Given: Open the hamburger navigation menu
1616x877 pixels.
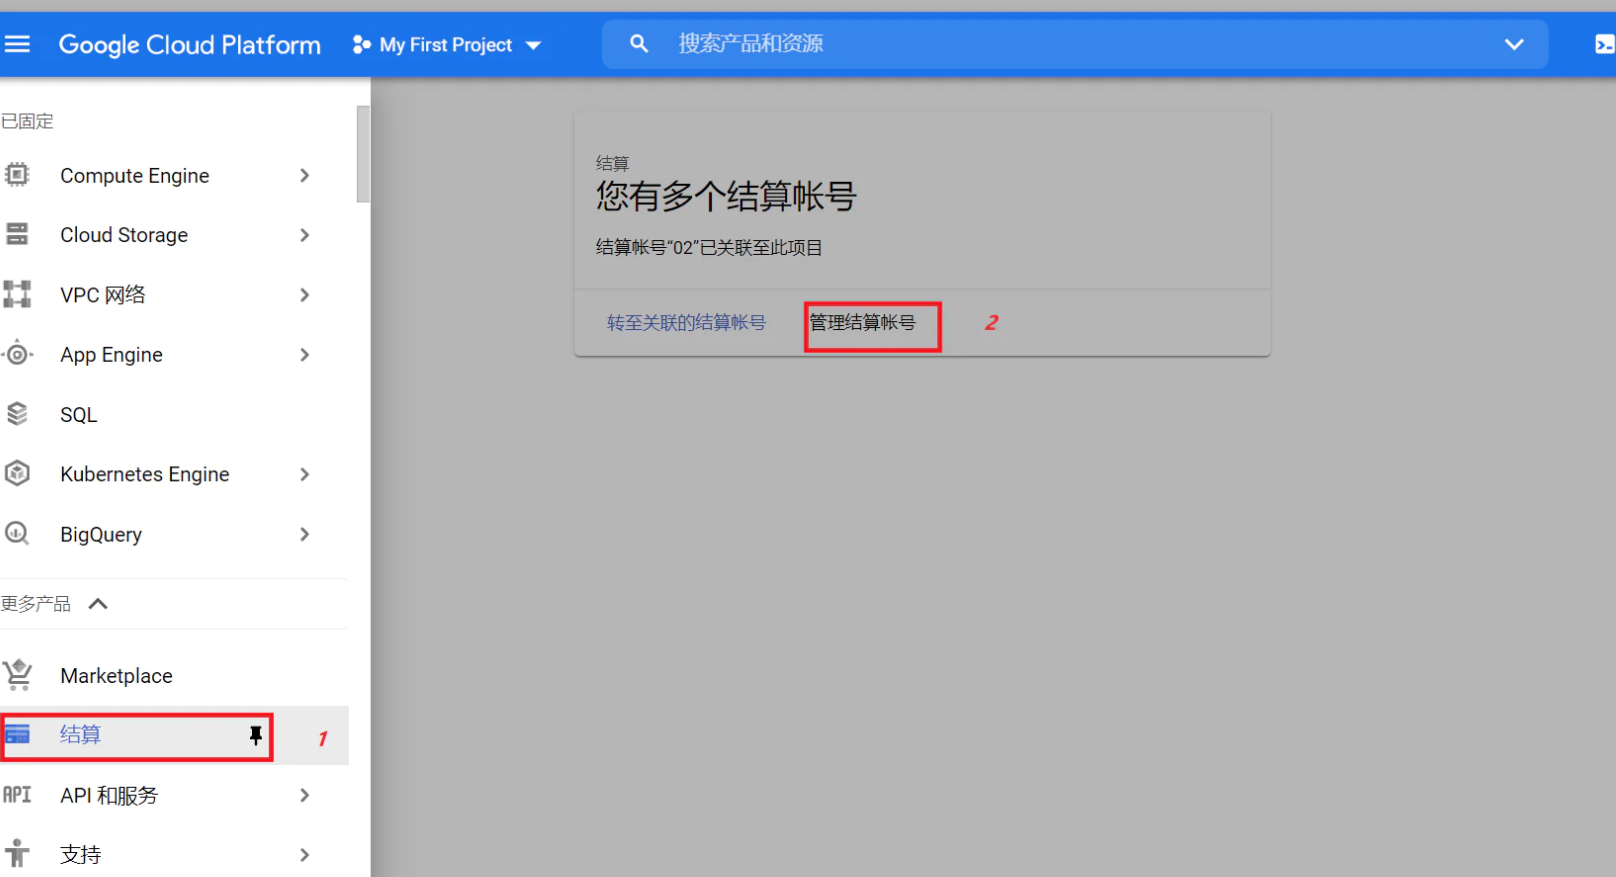Looking at the screenshot, I should 17,44.
